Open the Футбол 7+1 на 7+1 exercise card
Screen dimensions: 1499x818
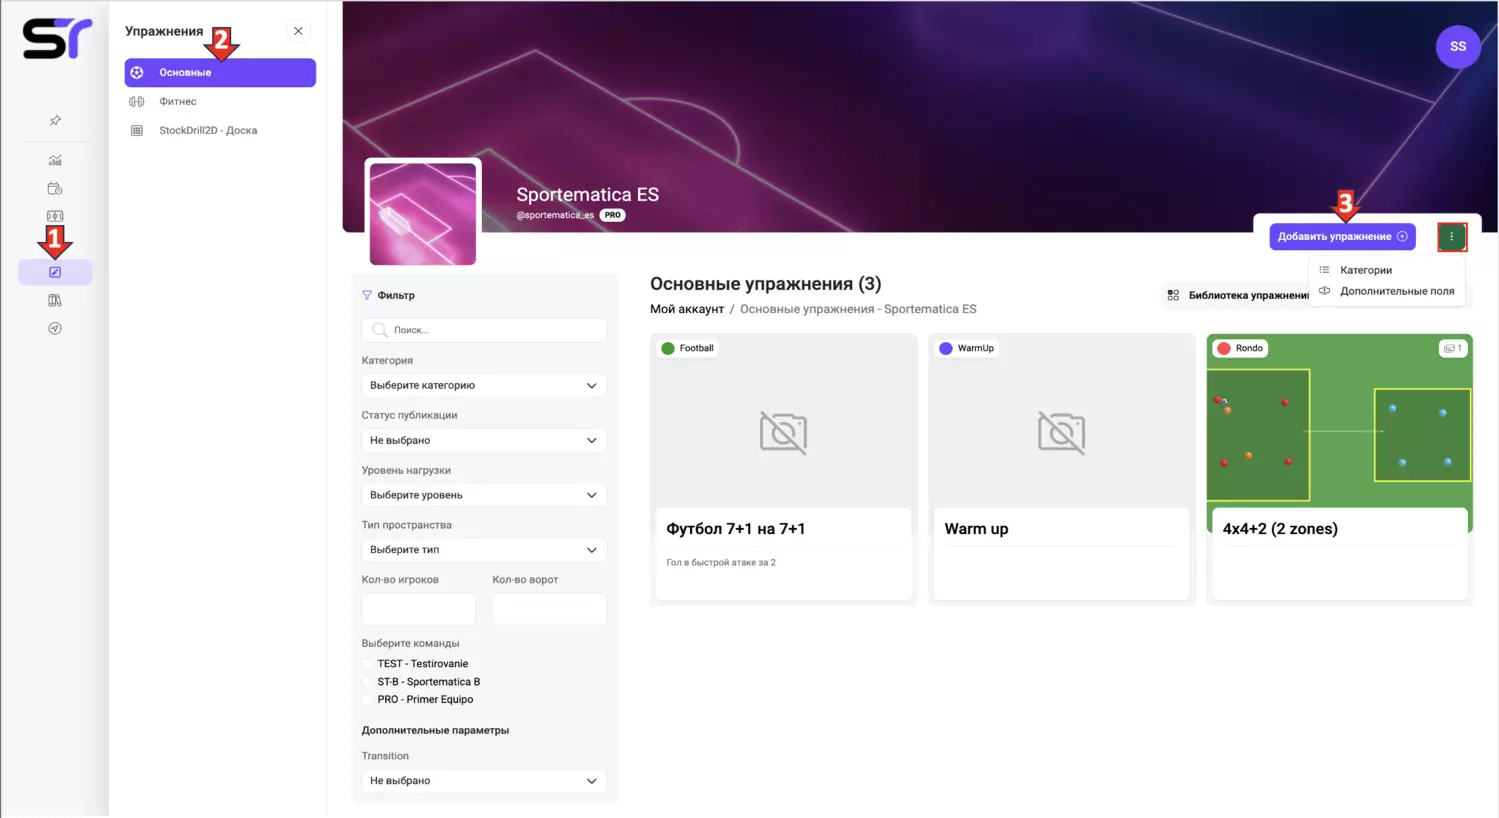[x=783, y=468]
